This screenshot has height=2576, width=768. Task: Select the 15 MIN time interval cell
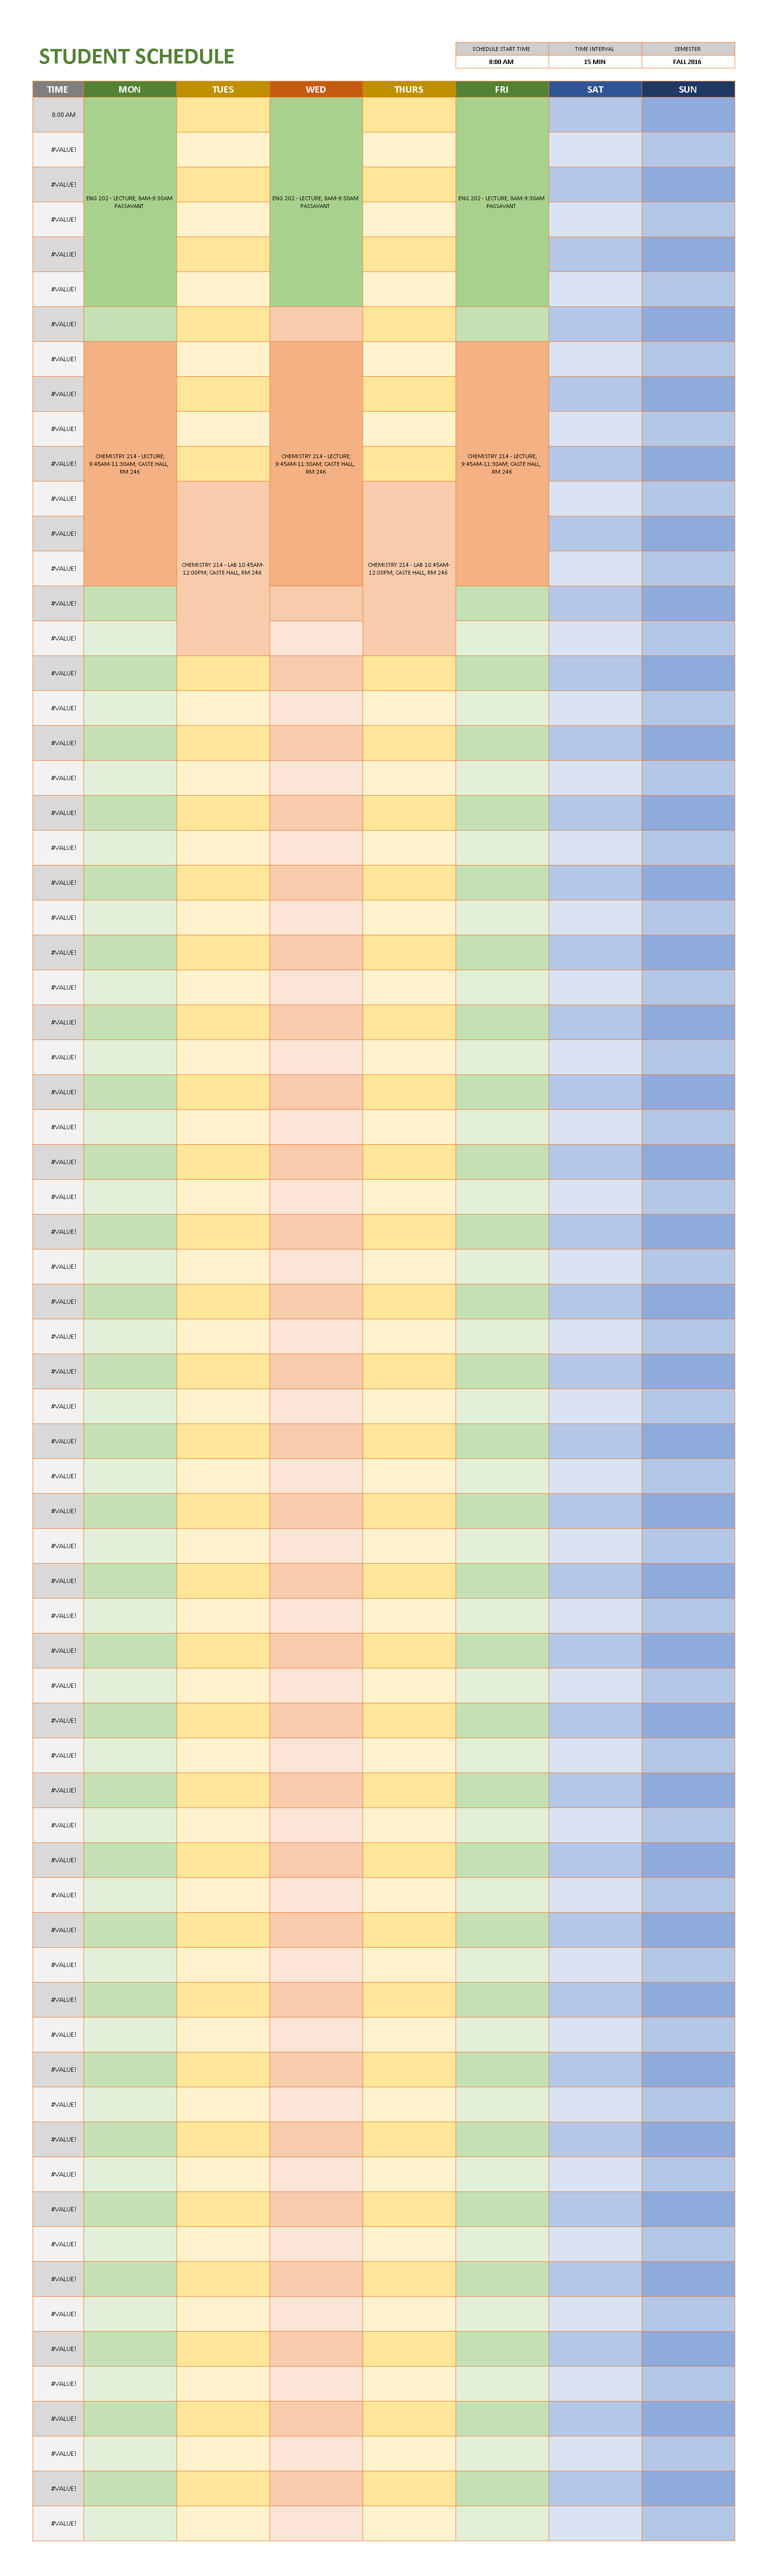click(x=594, y=62)
